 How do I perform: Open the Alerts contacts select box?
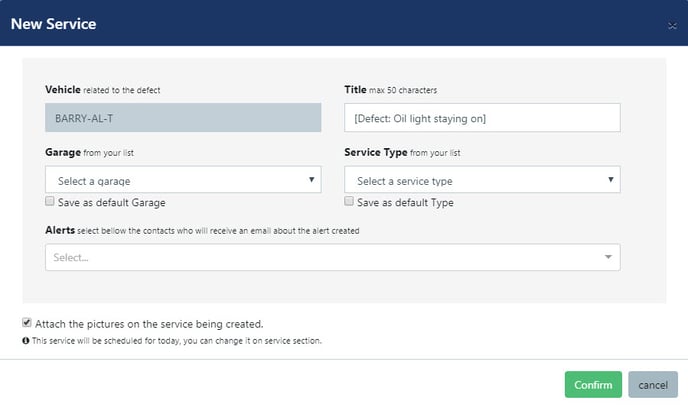tap(333, 257)
